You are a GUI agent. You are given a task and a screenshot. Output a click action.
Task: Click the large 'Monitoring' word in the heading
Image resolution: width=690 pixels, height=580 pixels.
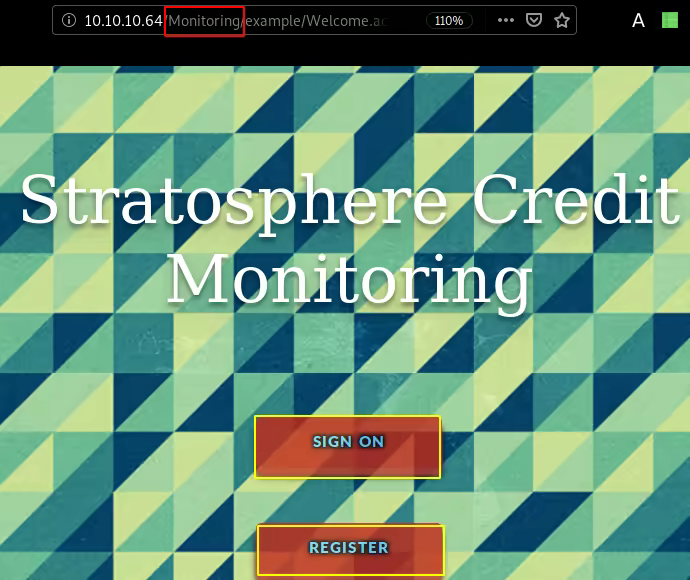[x=348, y=280]
